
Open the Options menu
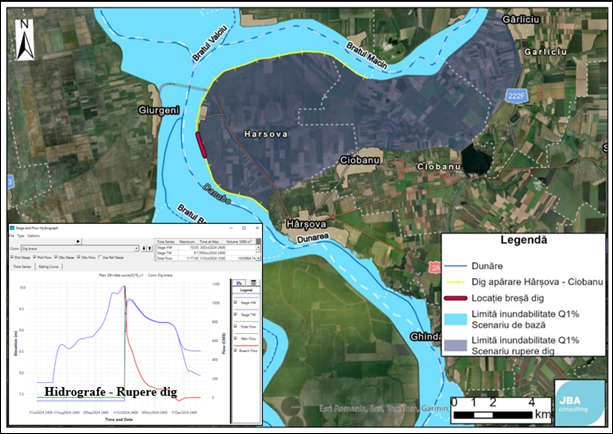coord(33,236)
